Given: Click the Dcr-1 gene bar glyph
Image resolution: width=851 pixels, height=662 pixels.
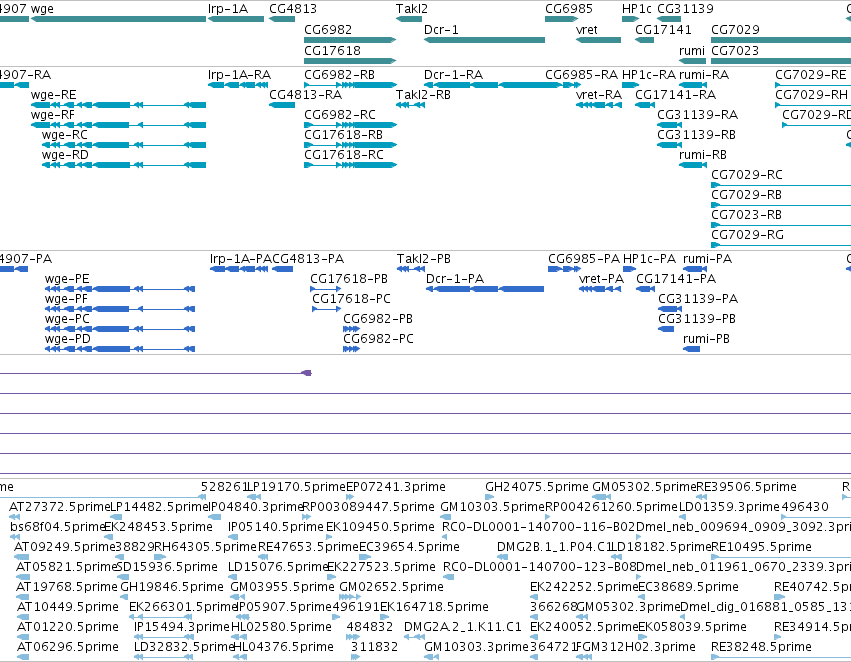Looking at the screenshot, I should coord(484,40).
